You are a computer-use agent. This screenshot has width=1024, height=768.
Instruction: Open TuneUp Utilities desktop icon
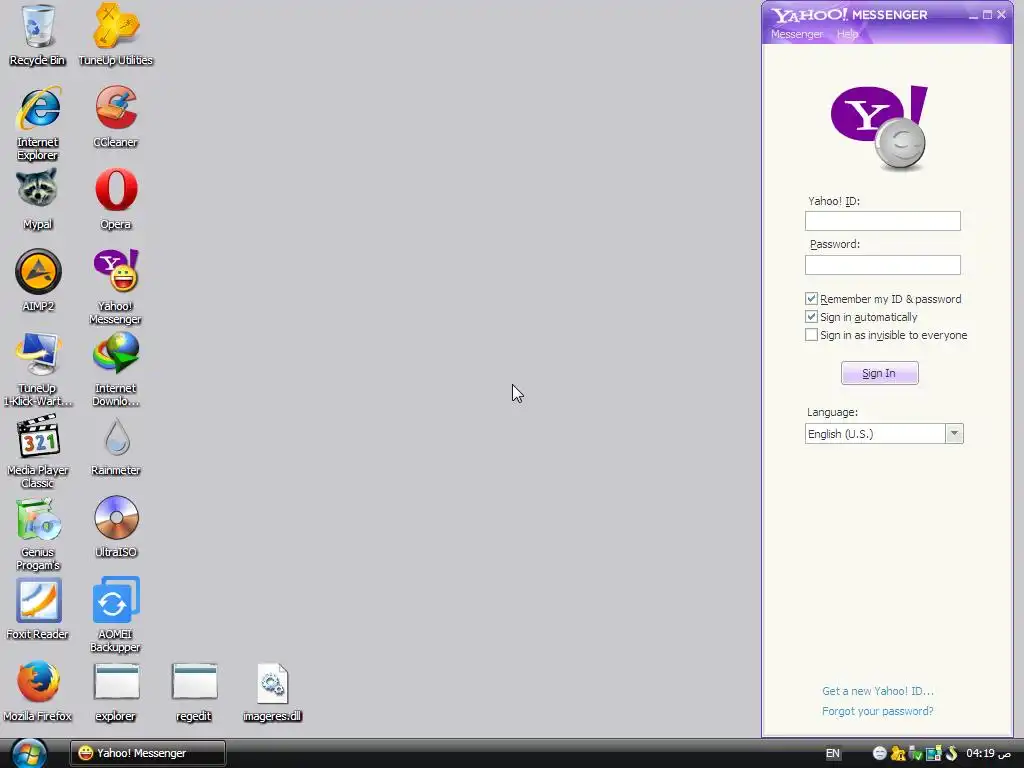(x=116, y=35)
